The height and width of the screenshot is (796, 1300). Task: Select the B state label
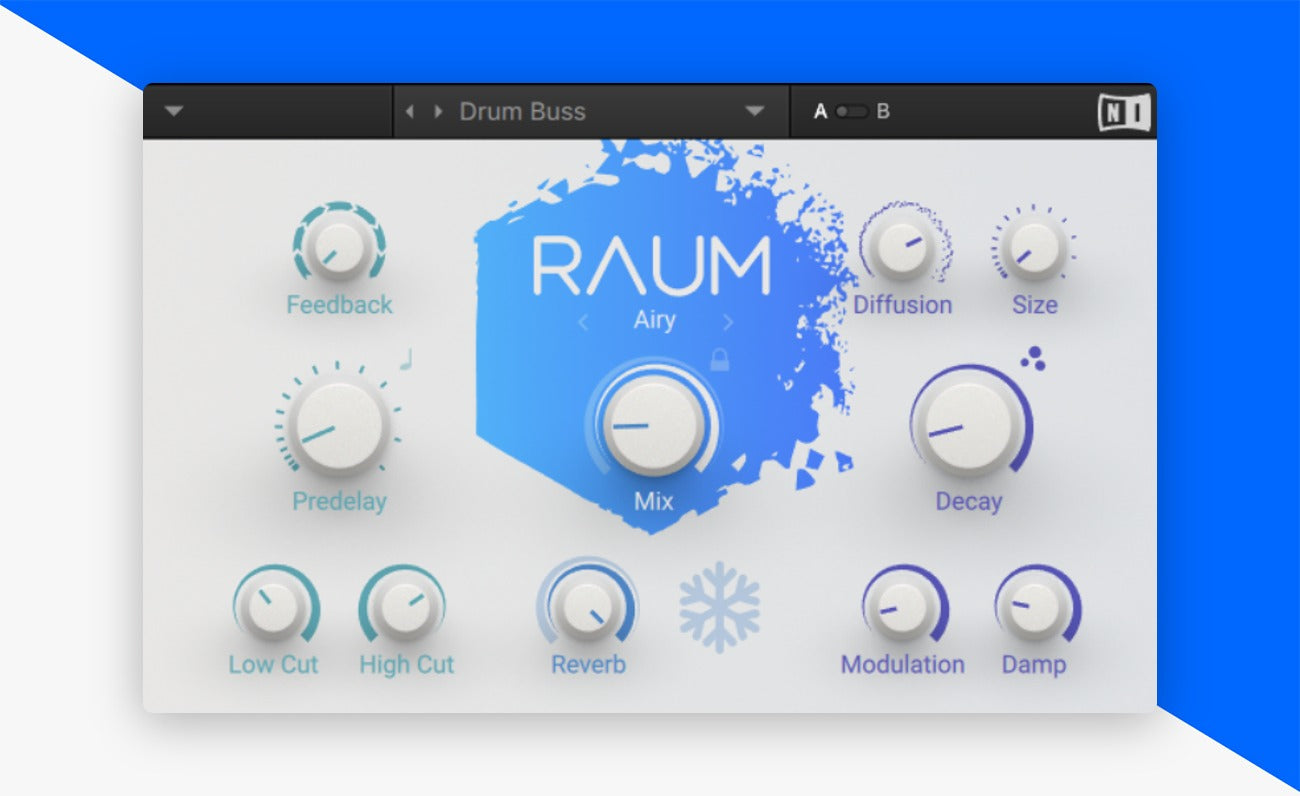coord(883,111)
